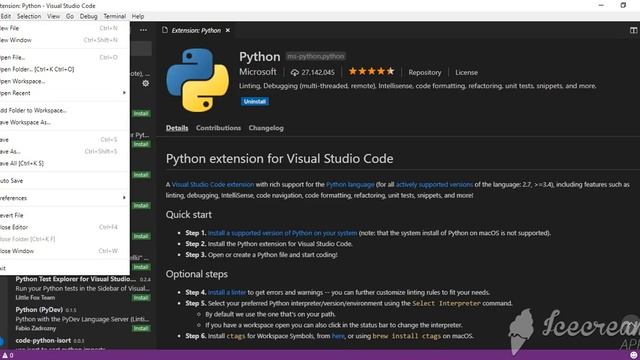Open the View menu

point(53,16)
